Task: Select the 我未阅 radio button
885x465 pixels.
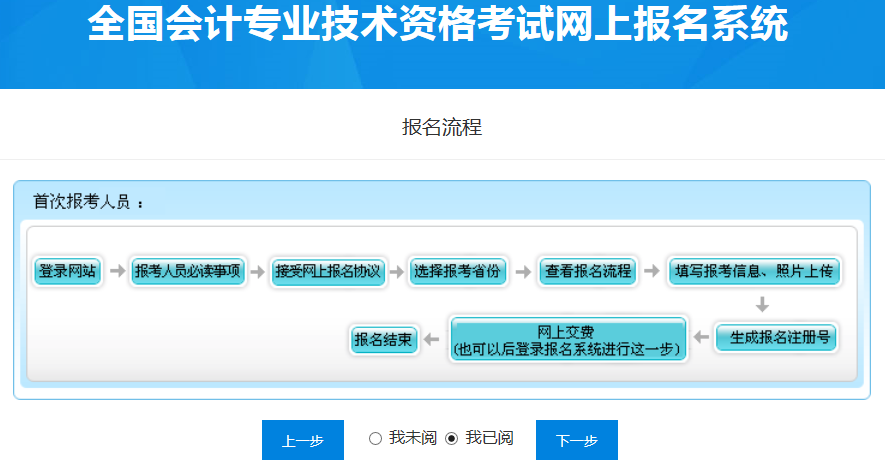Action: point(375,438)
